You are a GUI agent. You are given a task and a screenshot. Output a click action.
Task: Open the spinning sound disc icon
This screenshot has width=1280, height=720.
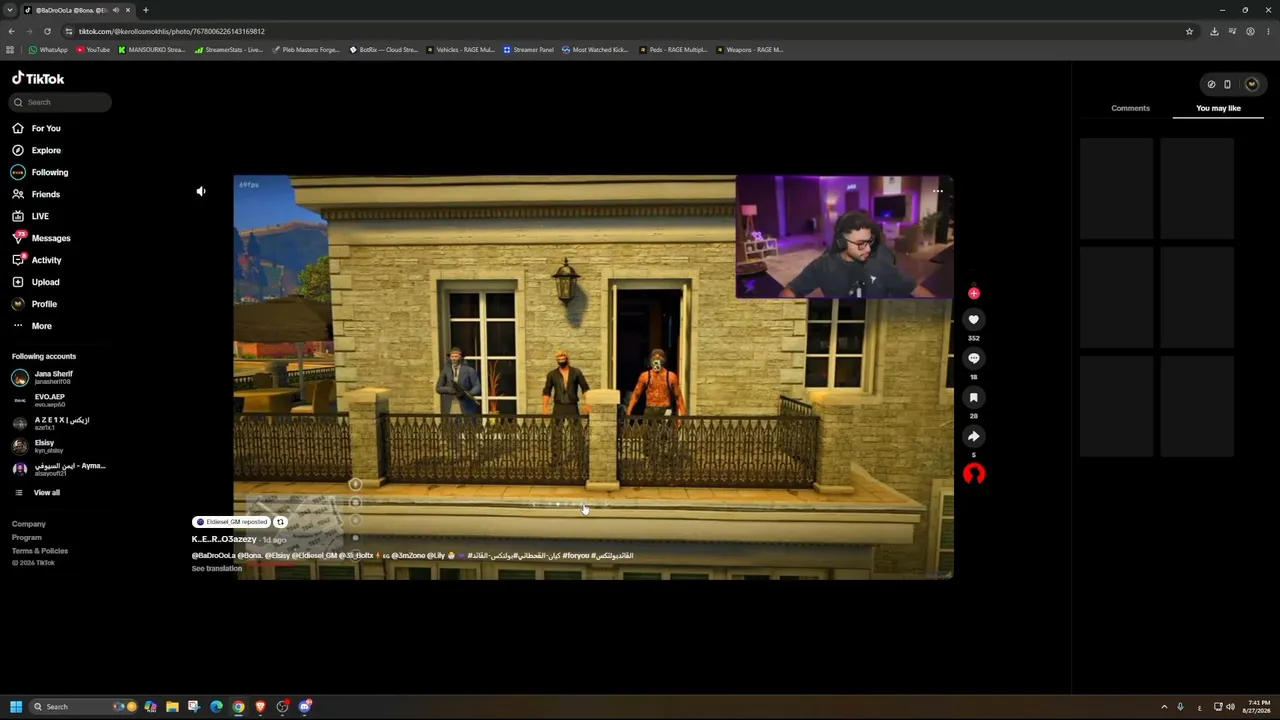coord(974,474)
